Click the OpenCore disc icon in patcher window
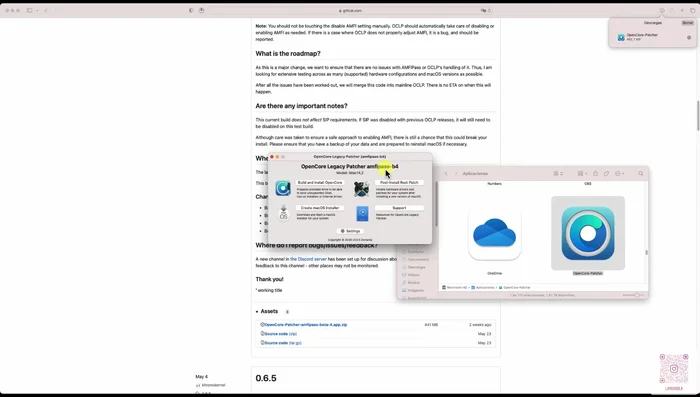The width and height of the screenshot is (700, 397). [x=283, y=188]
